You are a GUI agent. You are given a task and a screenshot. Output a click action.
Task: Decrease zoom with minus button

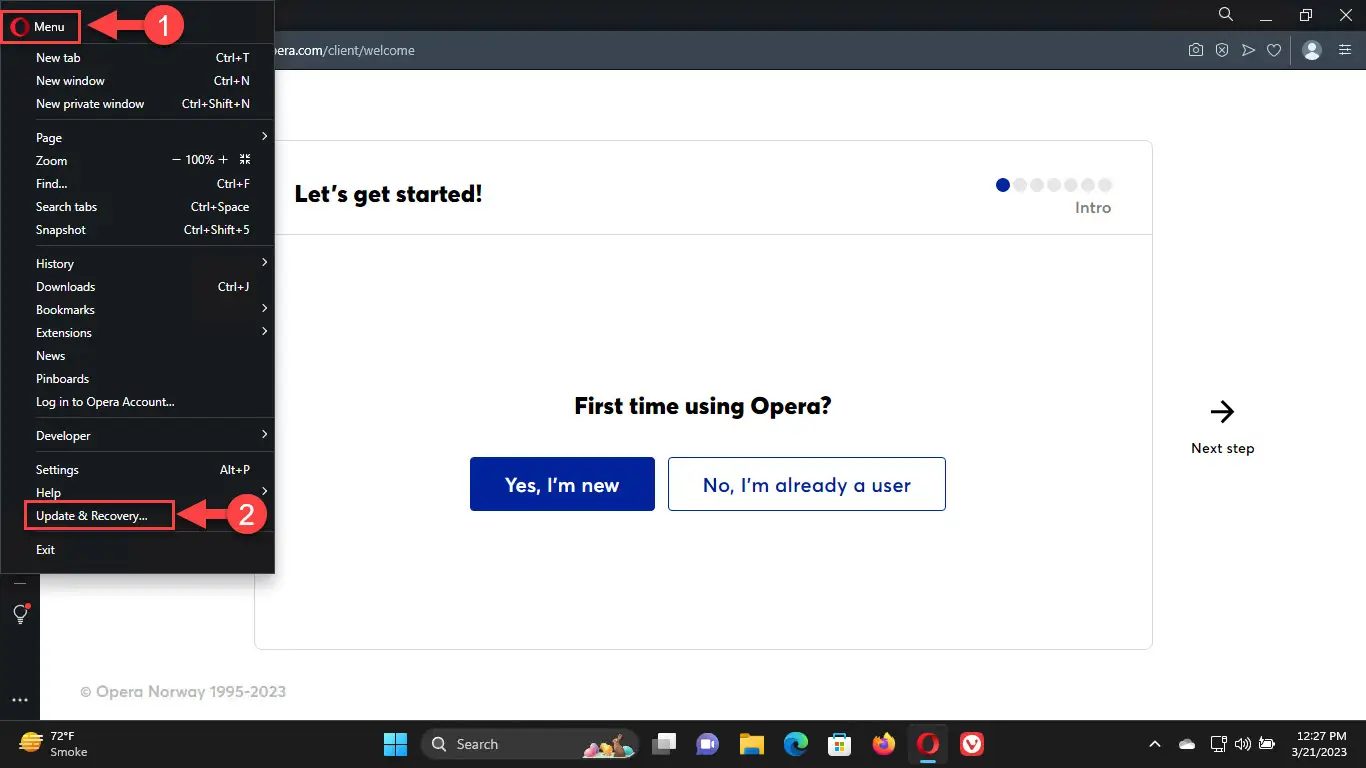(177, 160)
